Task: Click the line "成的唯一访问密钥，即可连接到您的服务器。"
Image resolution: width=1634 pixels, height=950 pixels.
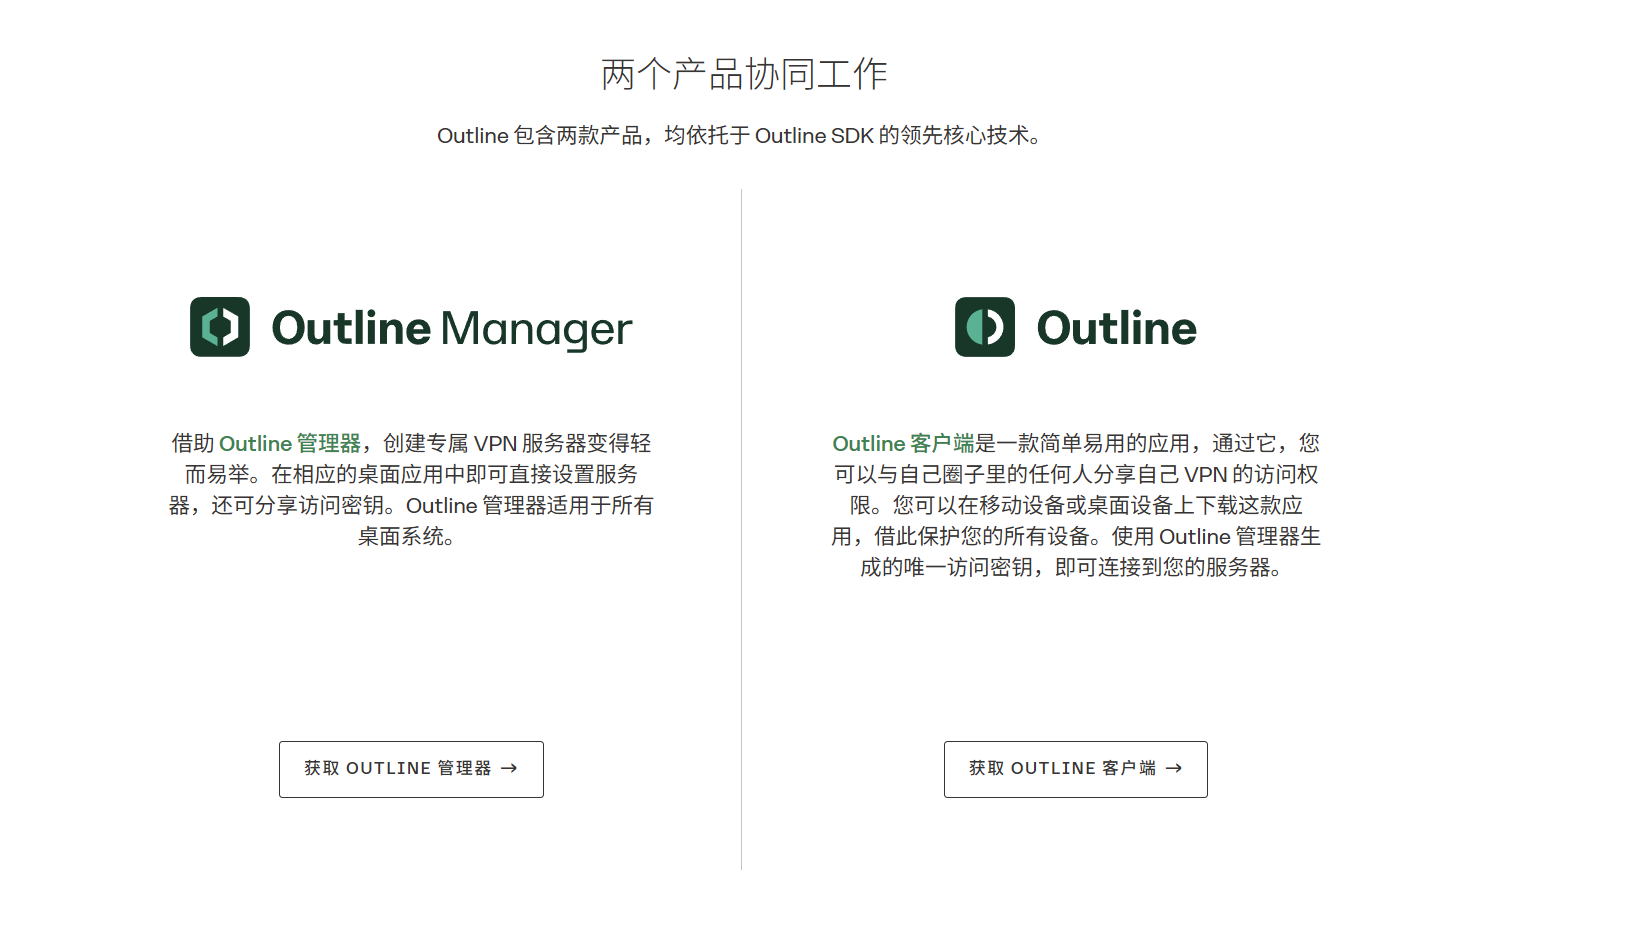Action: [x=1072, y=567]
